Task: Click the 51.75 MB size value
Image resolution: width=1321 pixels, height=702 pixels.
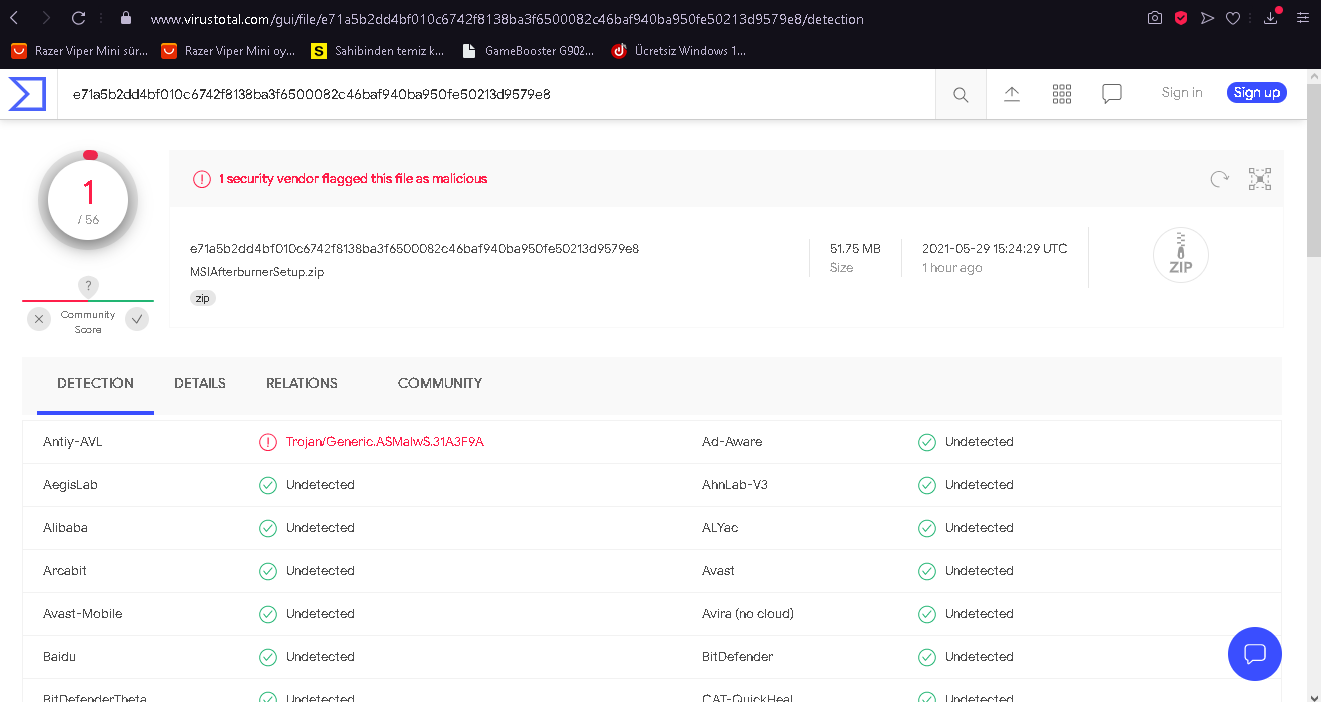Action: pyautogui.click(x=855, y=248)
